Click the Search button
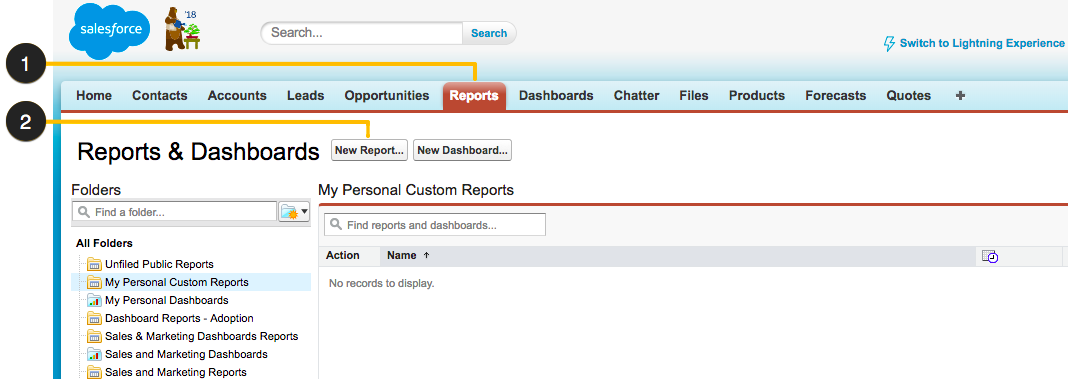The height and width of the screenshot is (379, 1068). 489,33
